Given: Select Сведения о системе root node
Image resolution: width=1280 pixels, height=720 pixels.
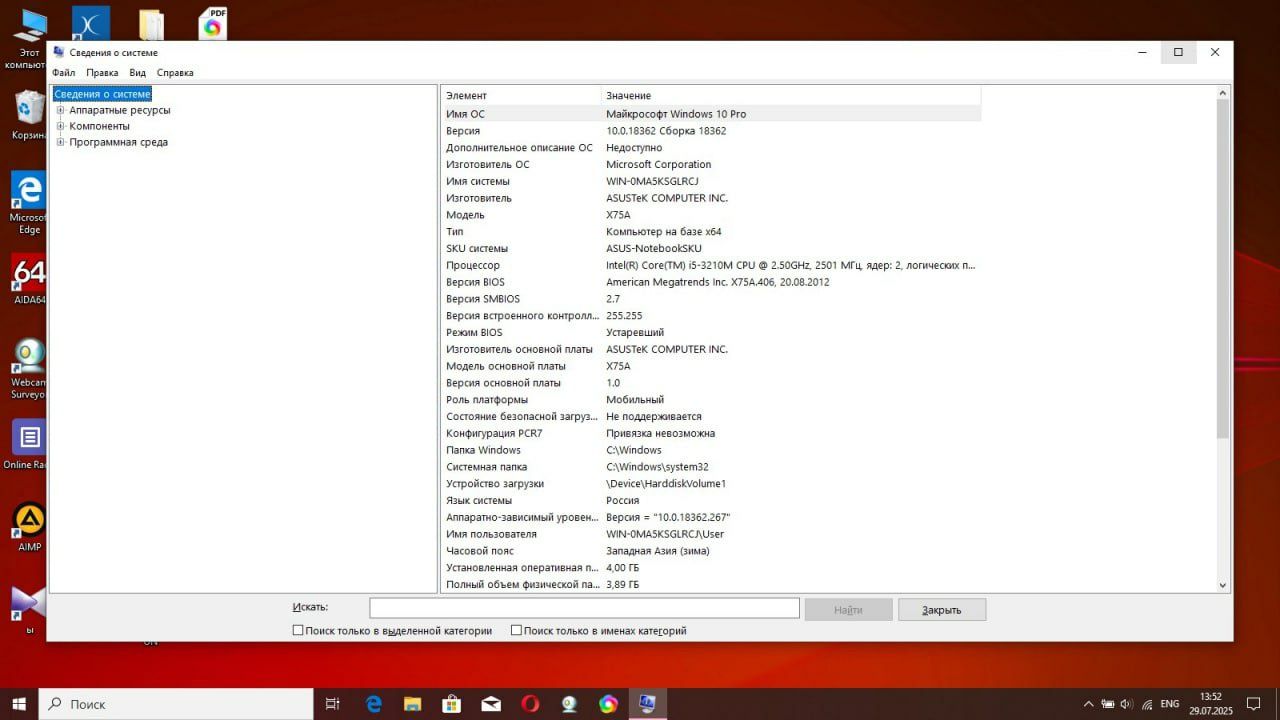Looking at the screenshot, I should point(102,94).
